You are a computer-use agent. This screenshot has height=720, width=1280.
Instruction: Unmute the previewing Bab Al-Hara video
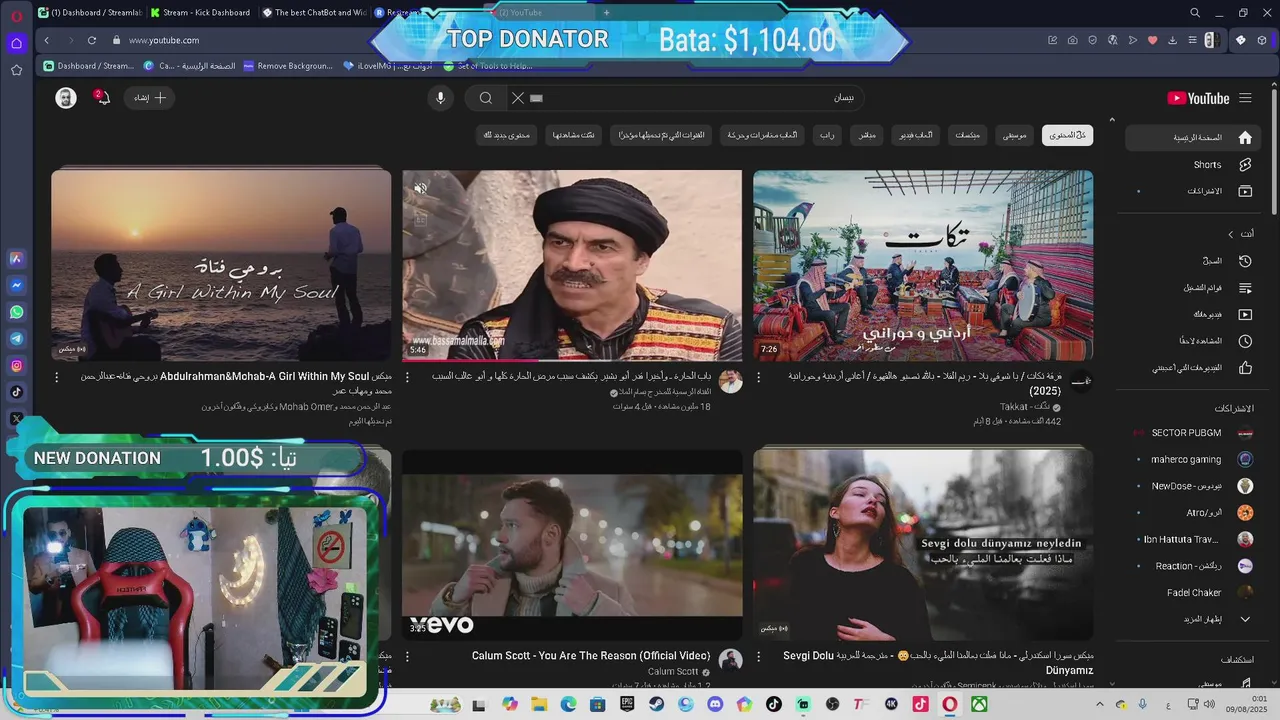pos(421,188)
